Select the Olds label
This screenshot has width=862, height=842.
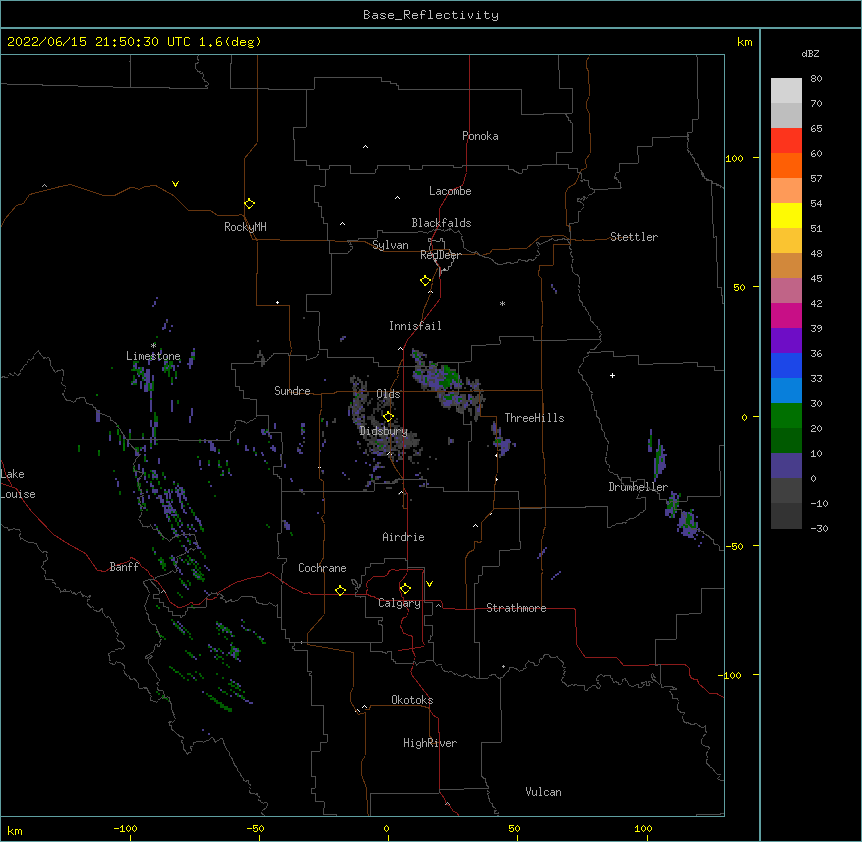point(388,394)
